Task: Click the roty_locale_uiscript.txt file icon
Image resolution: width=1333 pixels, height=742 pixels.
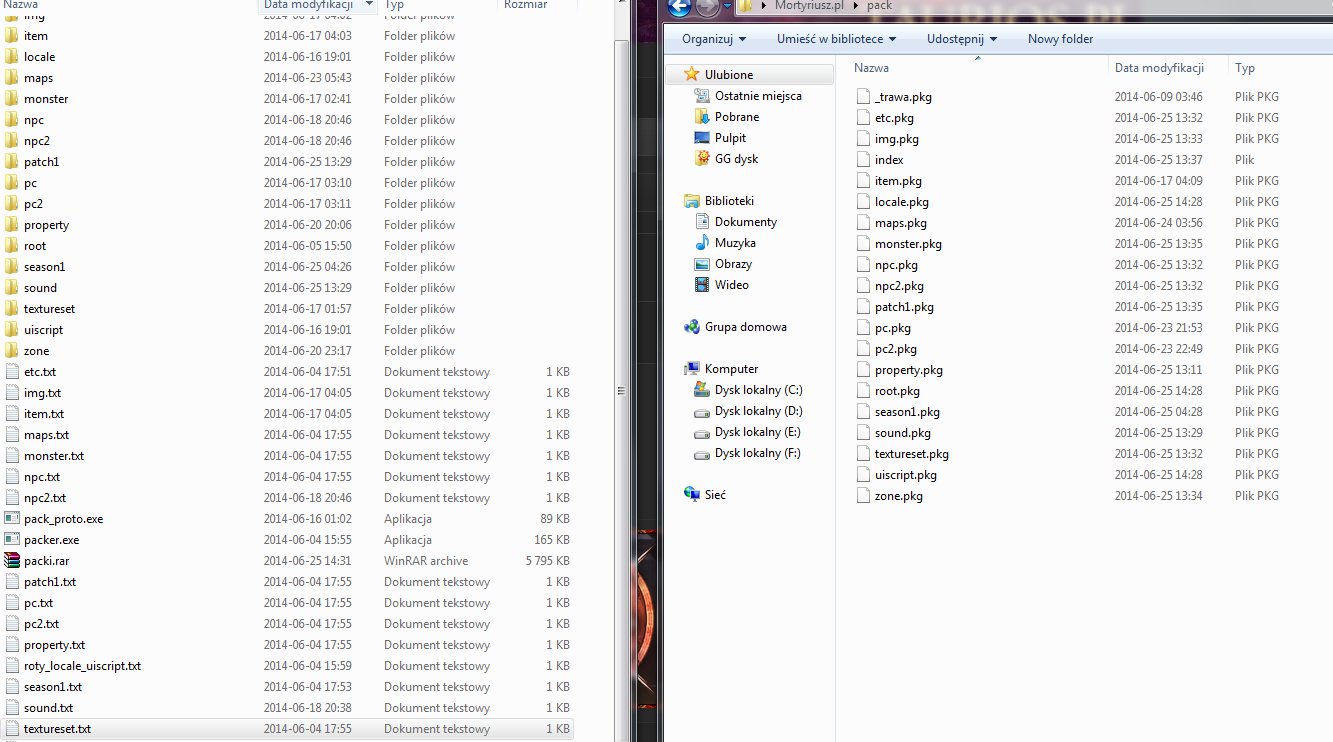Action: point(12,666)
